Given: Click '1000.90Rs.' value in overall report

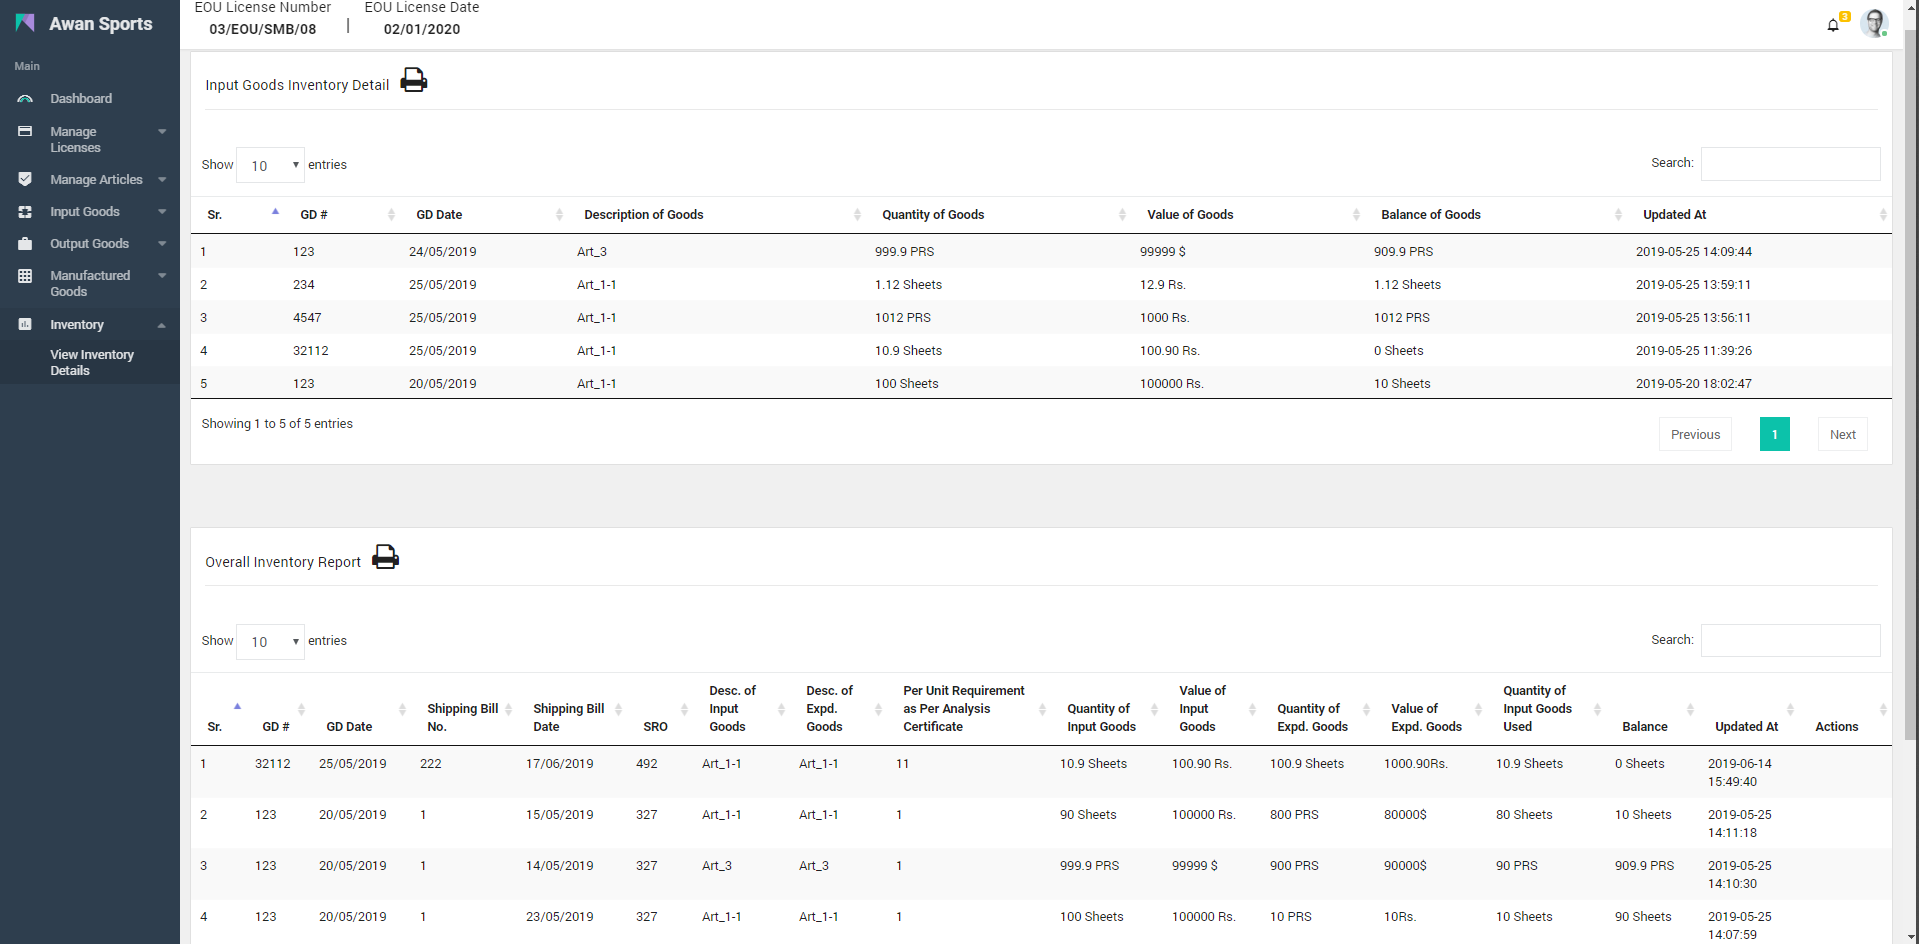Looking at the screenshot, I should (1415, 764).
